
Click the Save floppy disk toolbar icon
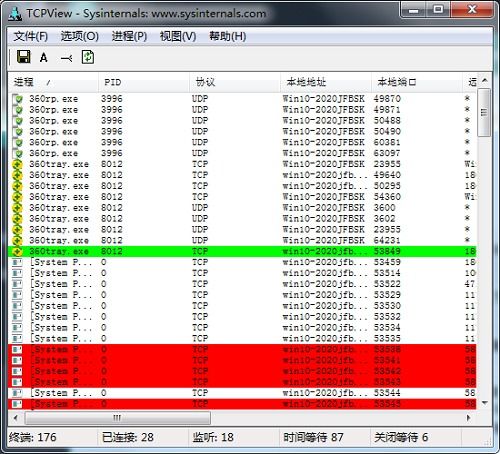tap(23, 57)
